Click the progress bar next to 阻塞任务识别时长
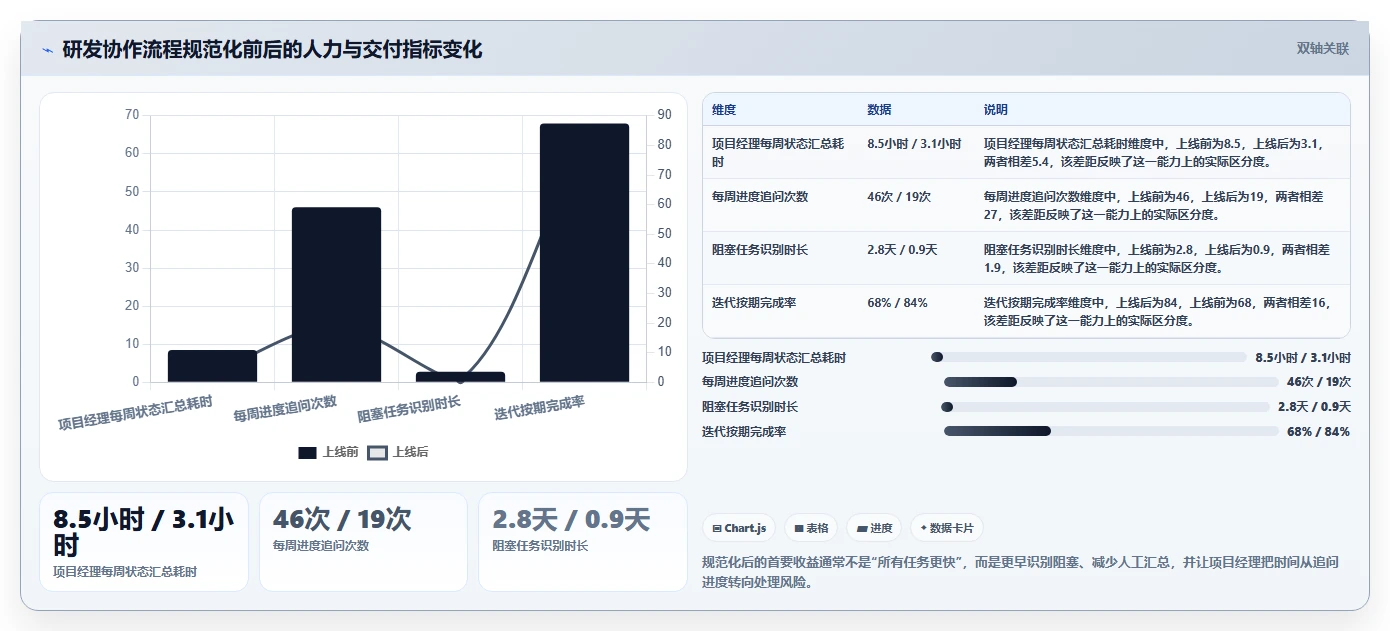The height and width of the screenshot is (631, 1390). 1105,407
